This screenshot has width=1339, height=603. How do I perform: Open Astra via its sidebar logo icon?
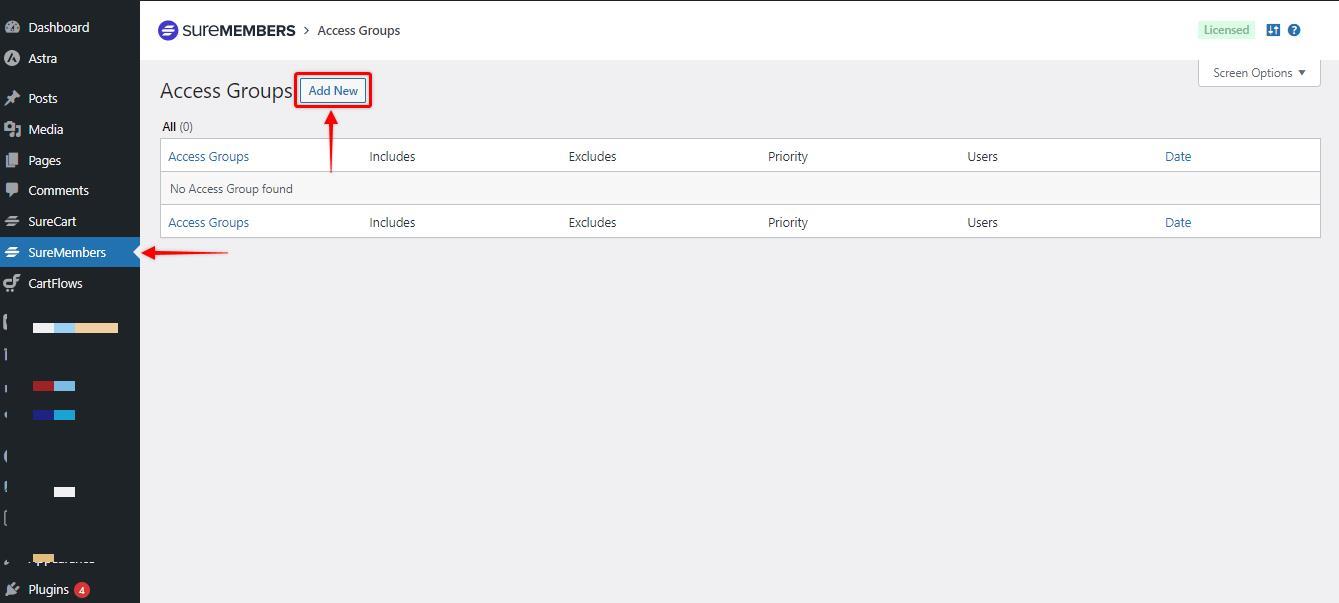click(12, 58)
